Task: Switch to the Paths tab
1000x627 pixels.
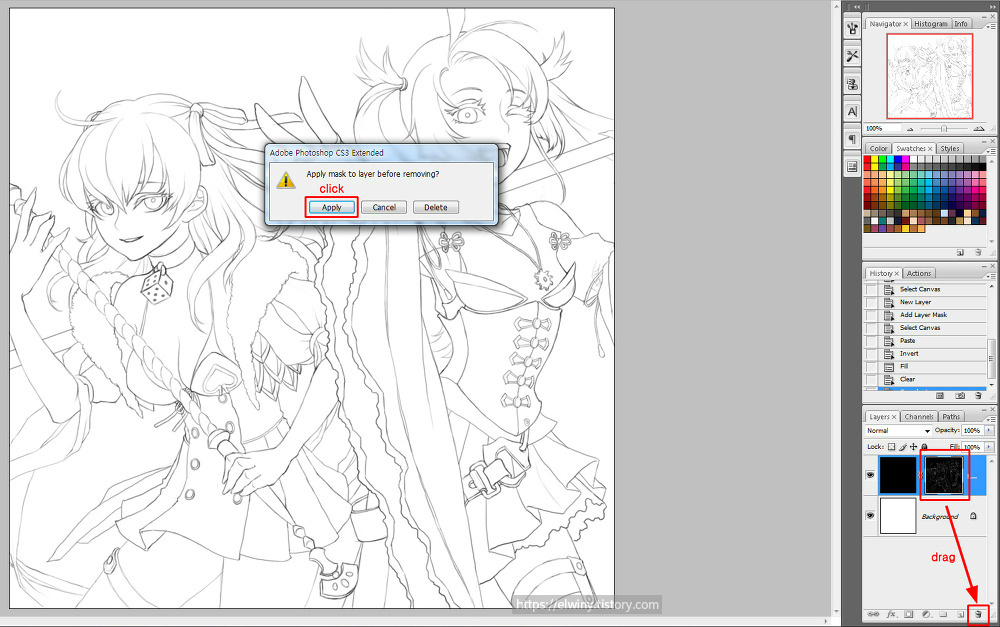Action: 951,417
